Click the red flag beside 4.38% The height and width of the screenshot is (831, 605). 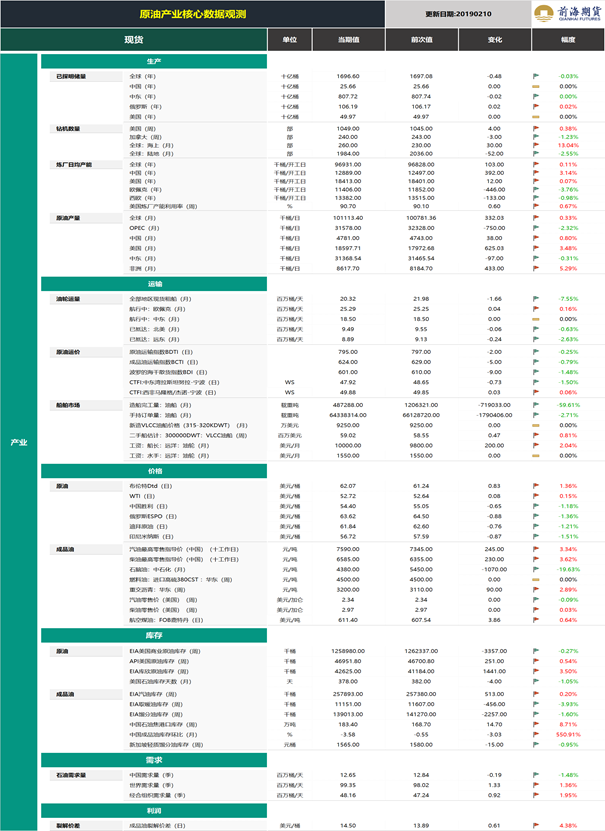coord(536,826)
